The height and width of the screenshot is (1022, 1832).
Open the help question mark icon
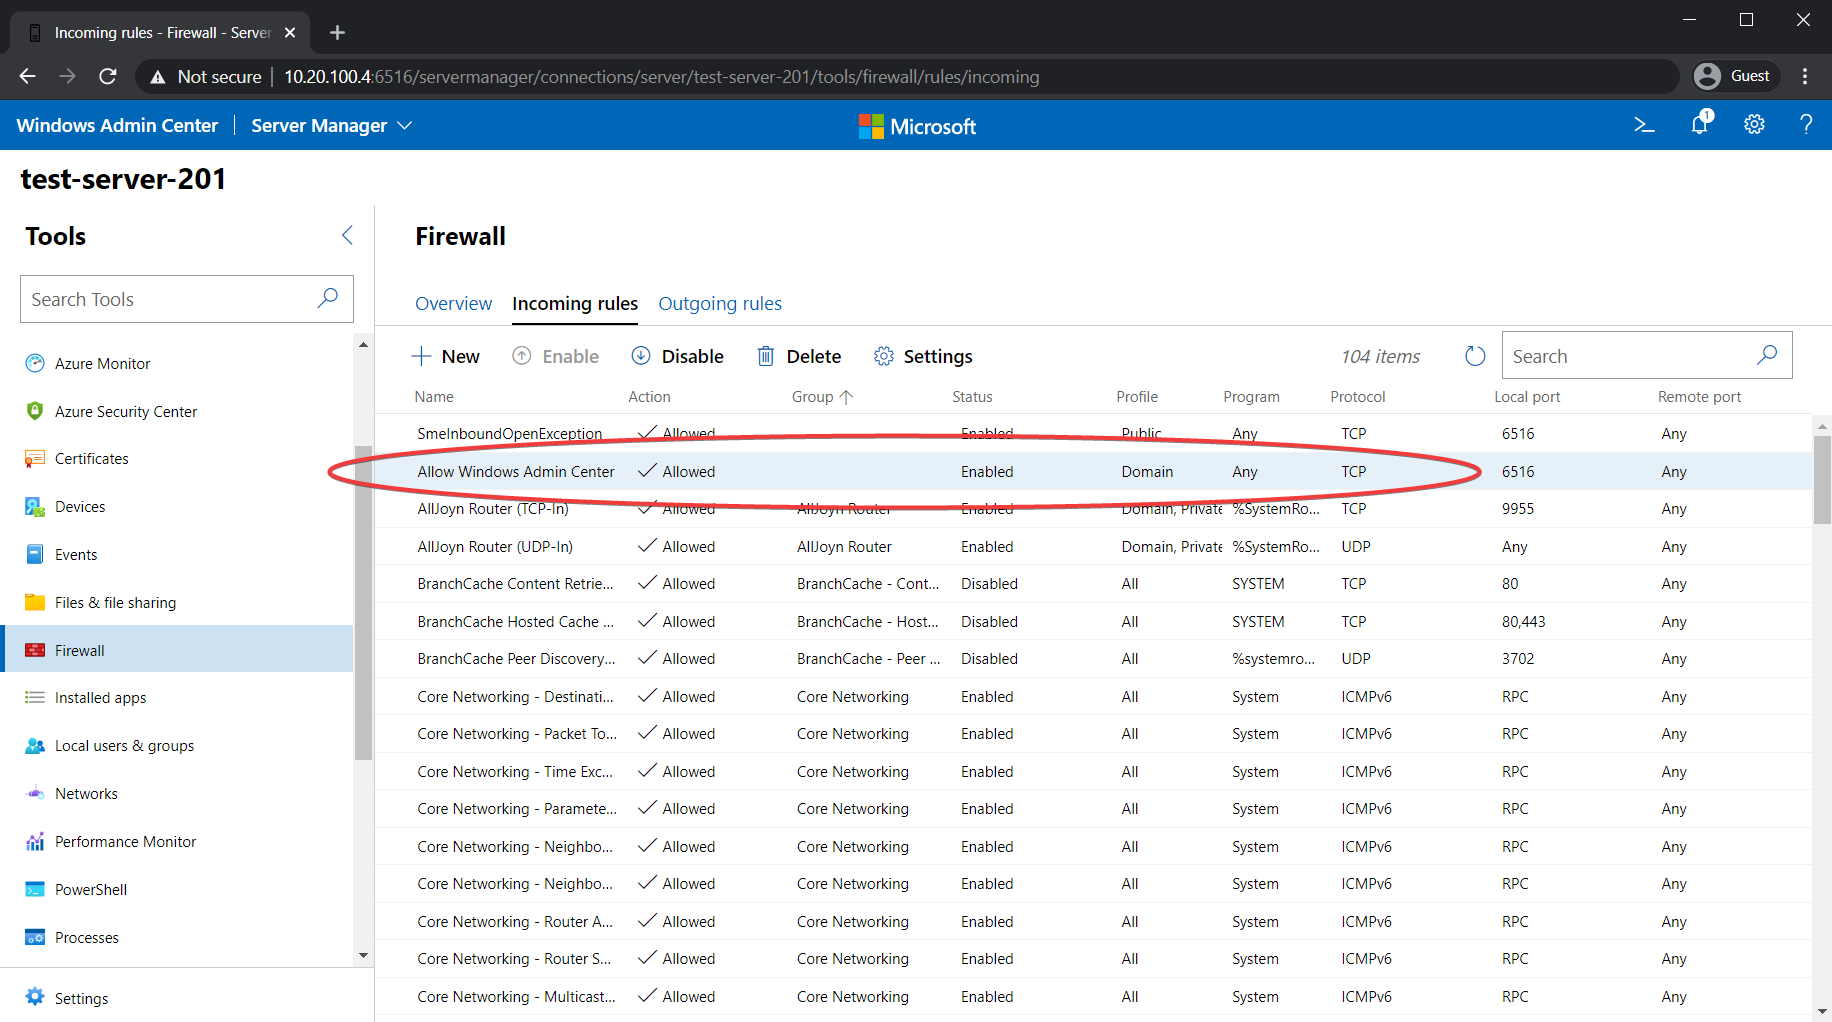click(x=1806, y=125)
